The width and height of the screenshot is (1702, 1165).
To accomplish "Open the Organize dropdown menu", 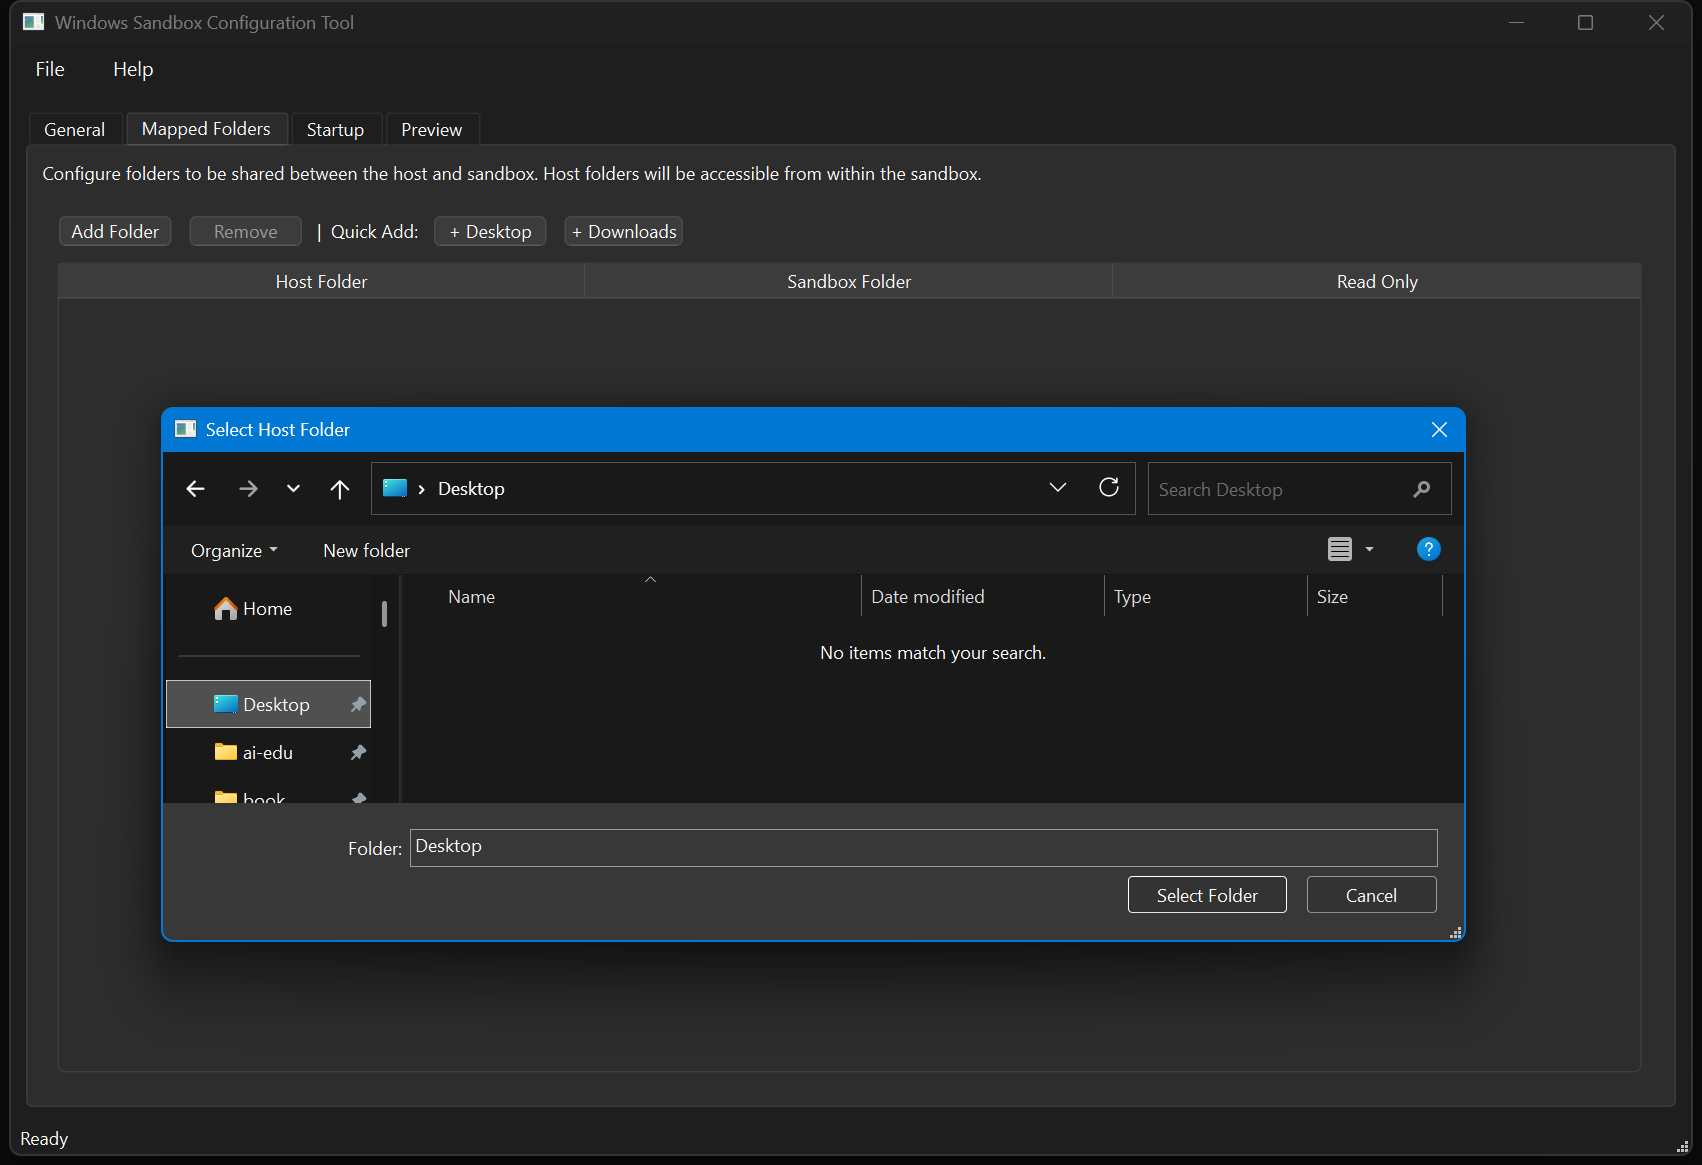I will click(x=234, y=551).
